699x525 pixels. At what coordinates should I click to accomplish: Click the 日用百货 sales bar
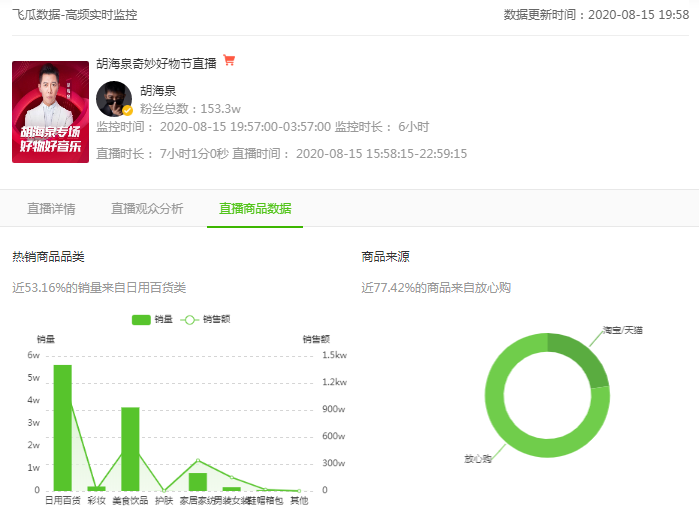point(63,428)
